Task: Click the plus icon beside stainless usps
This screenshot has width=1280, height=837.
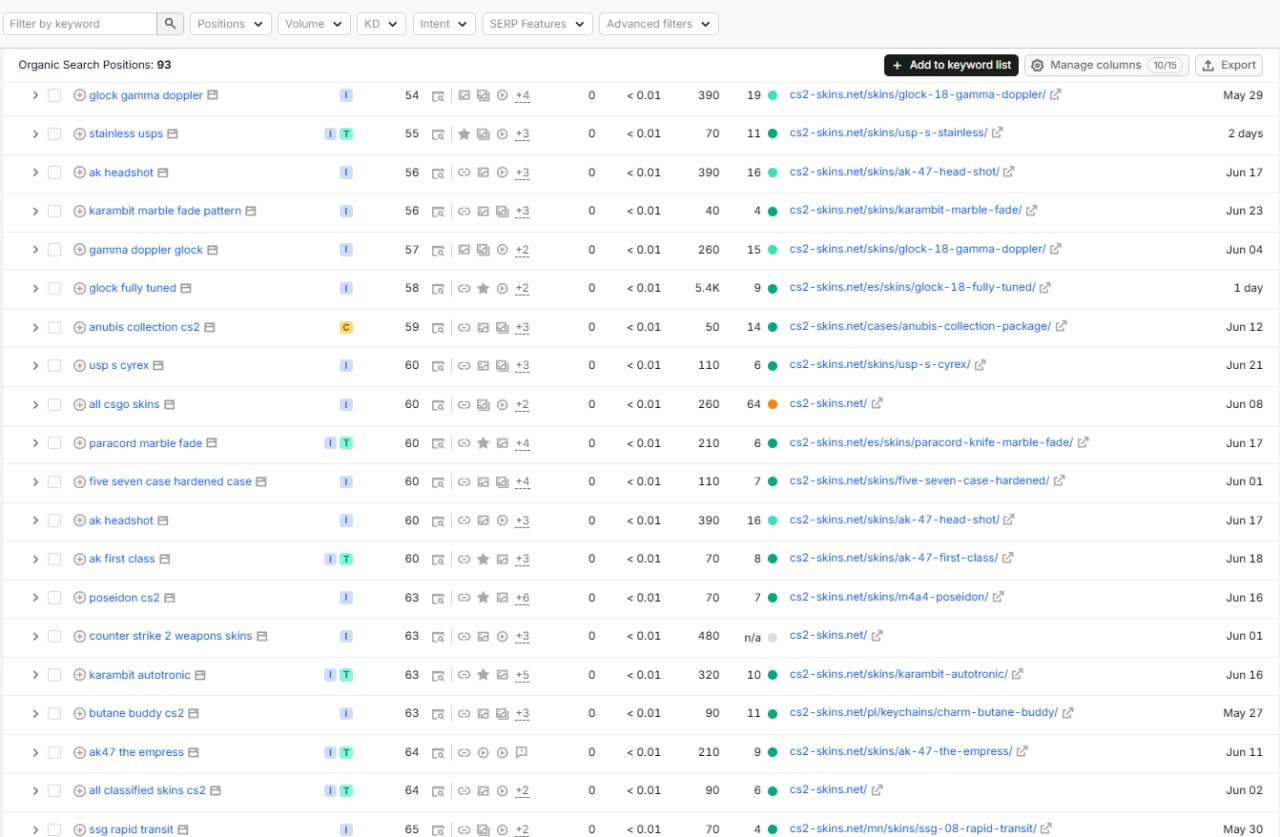Action: pyautogui.click(x=80, y=134)
